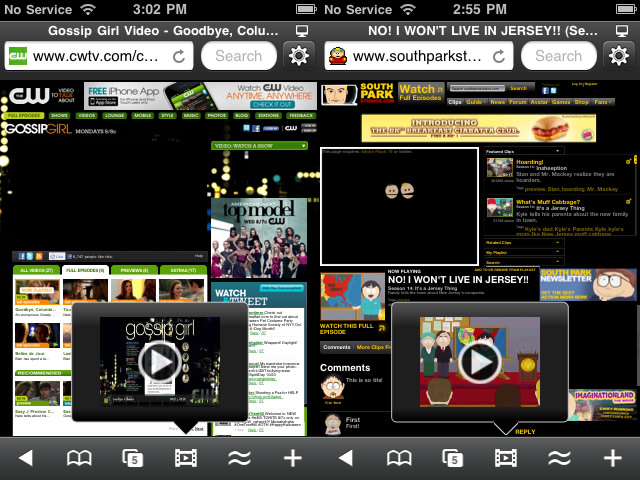Play the Gossip Girl video in popup
The image size is (640, 480).
coord(160,362)
